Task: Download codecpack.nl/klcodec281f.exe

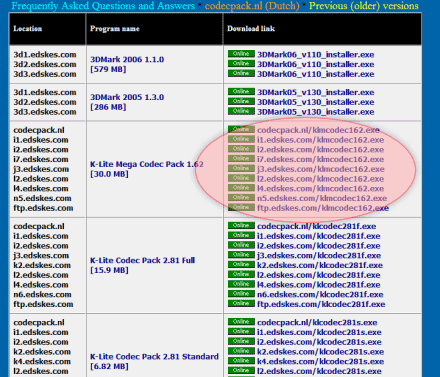Action: pyautogui.click(x=316, y=226)
